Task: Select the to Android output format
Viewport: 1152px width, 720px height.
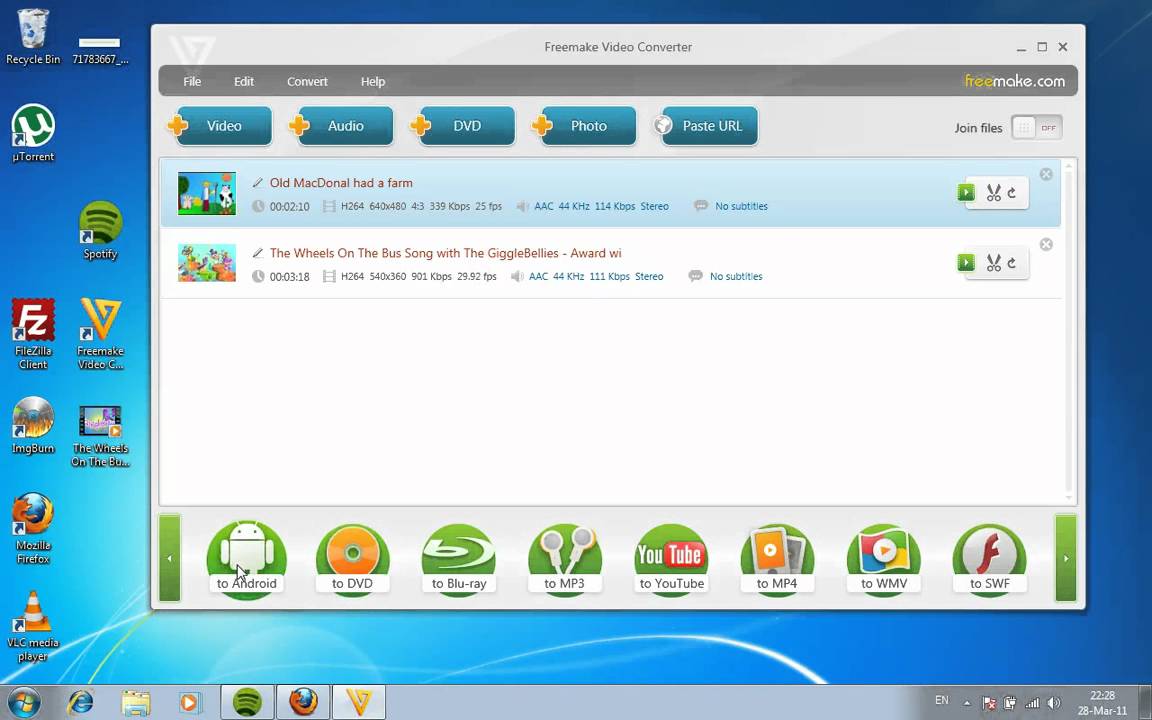Action: [247, 560]
